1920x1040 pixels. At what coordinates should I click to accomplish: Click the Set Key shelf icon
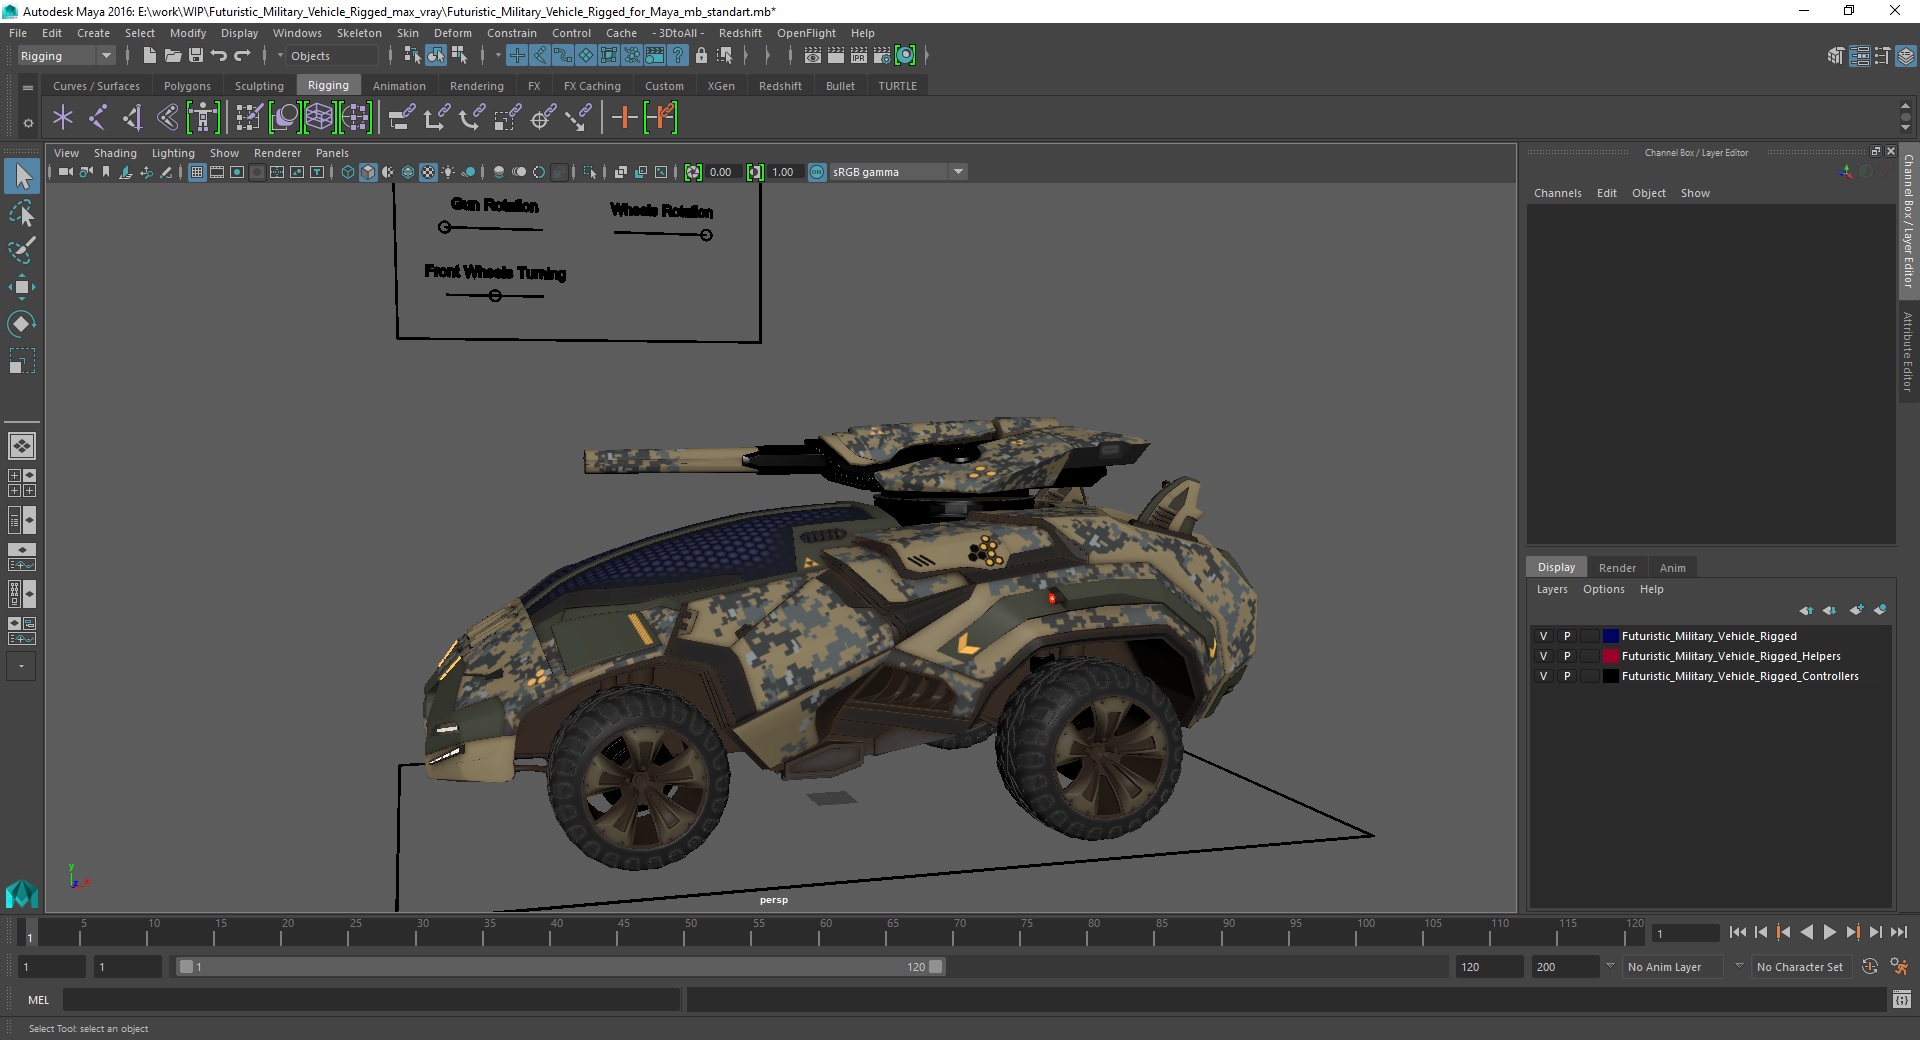(625, 118)
